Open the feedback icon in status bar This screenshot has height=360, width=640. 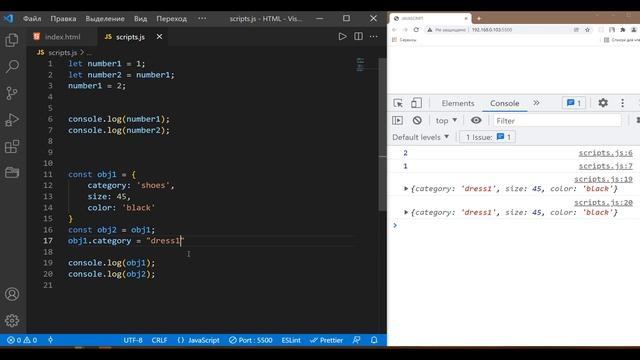coord(356,340)
